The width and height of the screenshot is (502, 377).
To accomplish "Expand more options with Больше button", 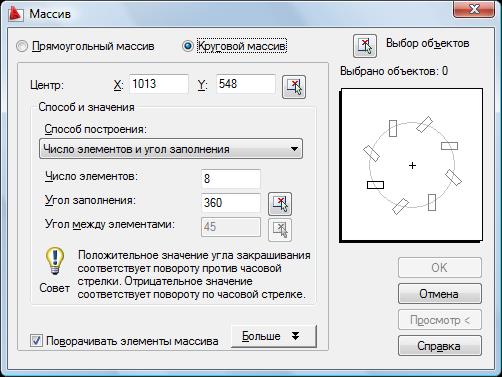I will pos(273,336).
